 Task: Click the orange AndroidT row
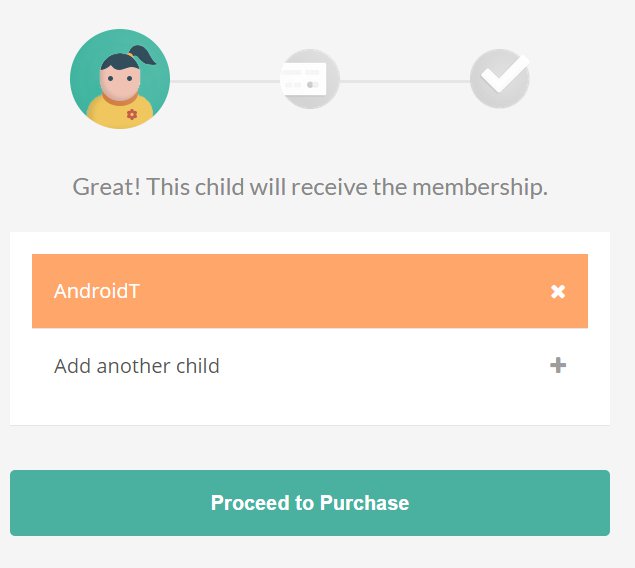click(x=310, y=291)
